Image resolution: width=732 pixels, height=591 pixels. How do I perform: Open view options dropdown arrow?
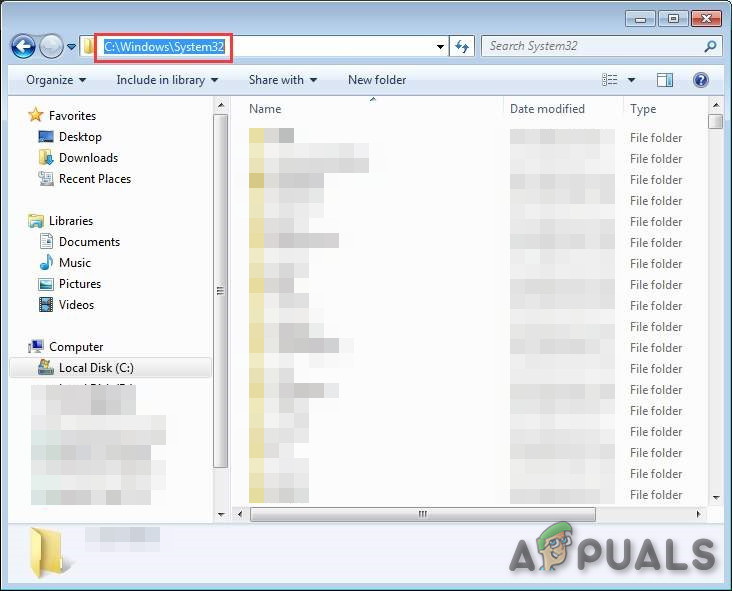pos(631,80)
